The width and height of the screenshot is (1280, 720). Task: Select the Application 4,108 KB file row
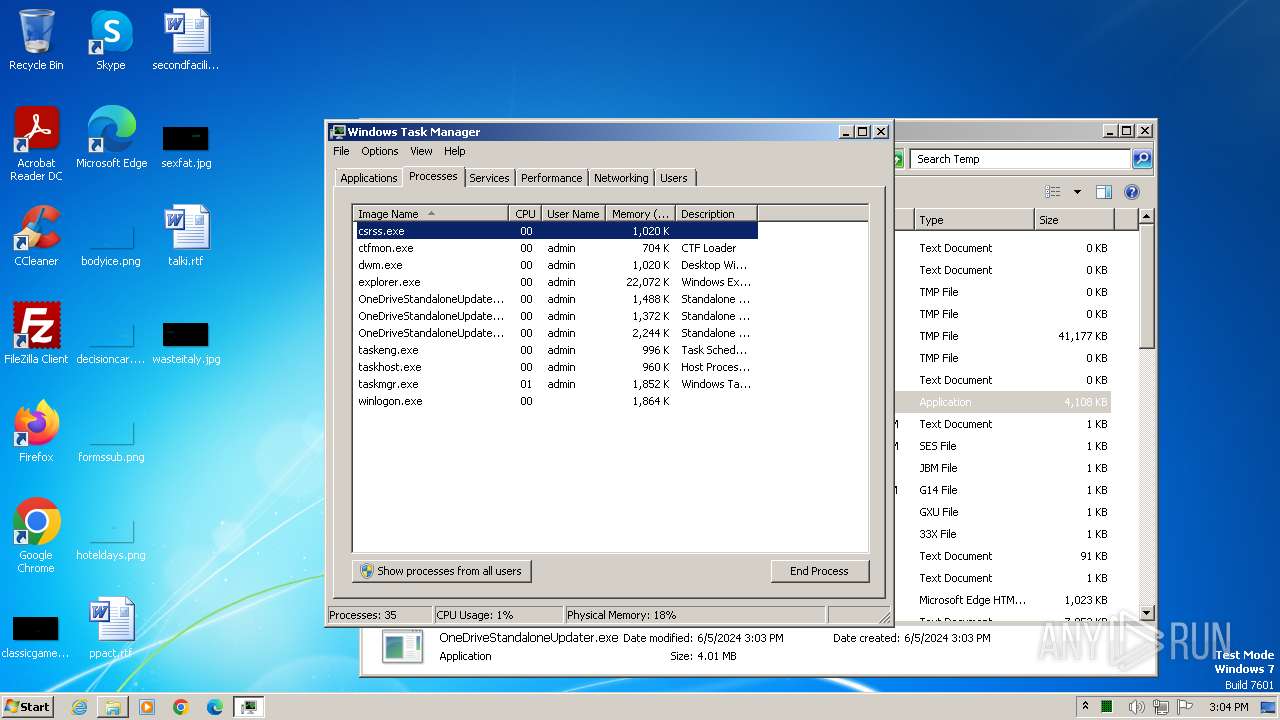pos(1003,402)
